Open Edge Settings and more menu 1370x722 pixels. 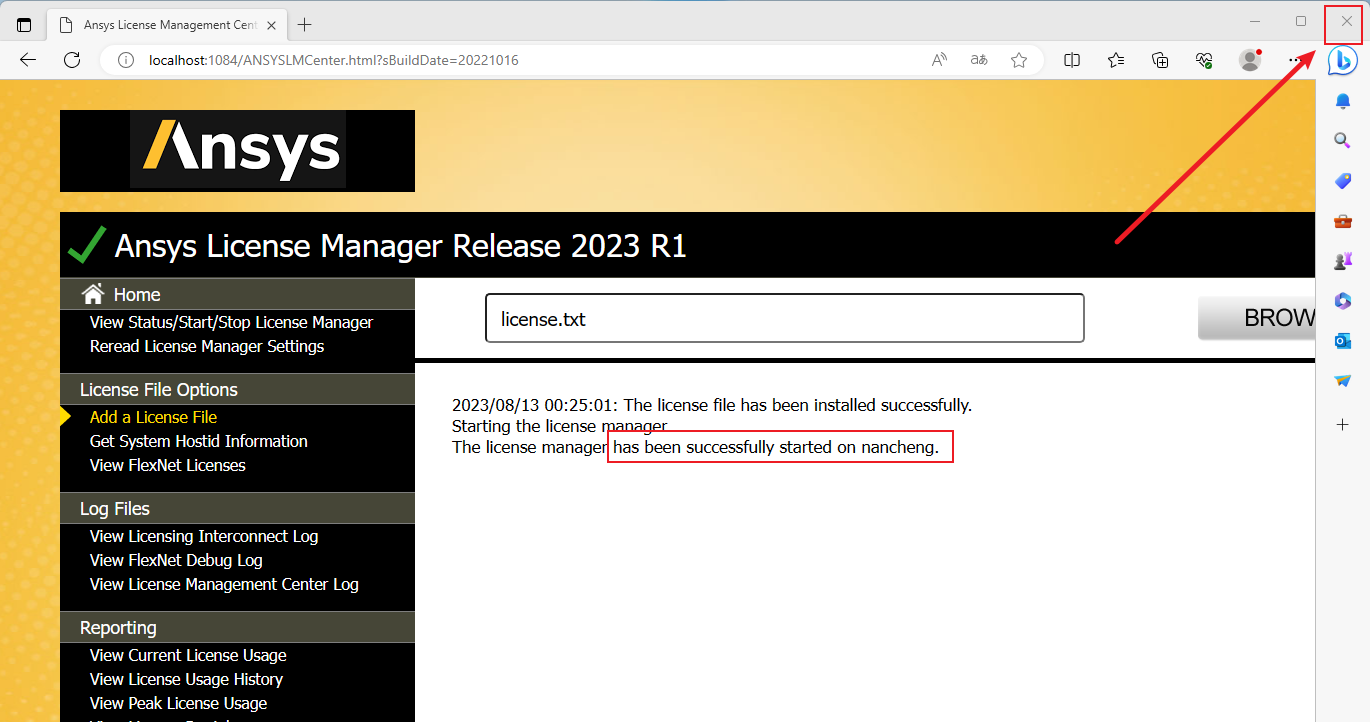pos(1295,60)
